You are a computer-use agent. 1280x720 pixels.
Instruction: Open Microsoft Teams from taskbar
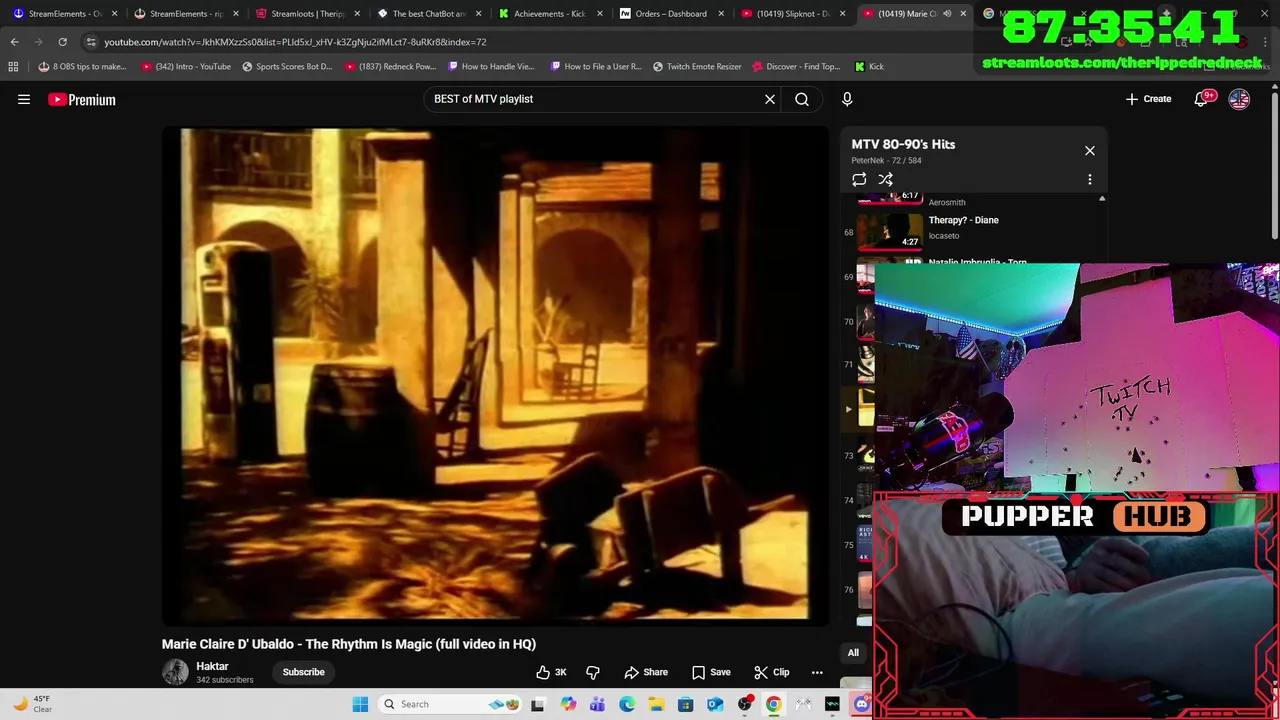click(x=597, y=704)
